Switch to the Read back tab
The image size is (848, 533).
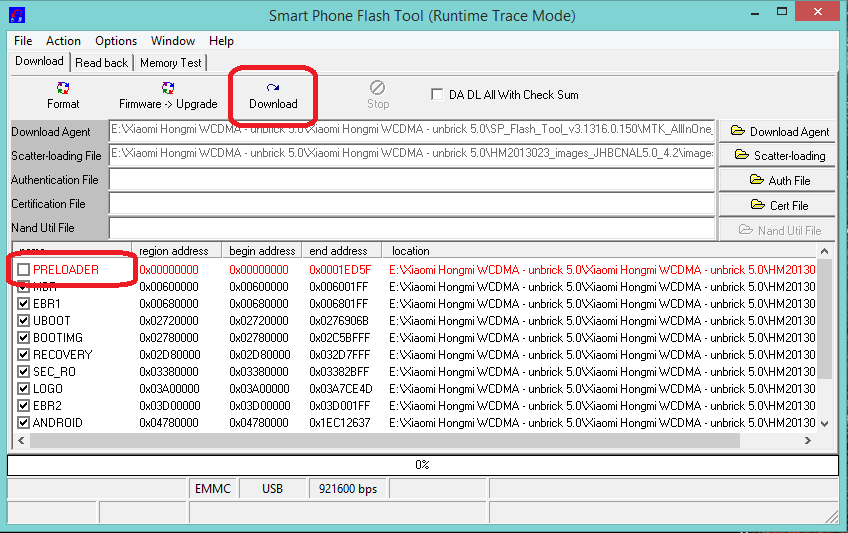(102, 63)
